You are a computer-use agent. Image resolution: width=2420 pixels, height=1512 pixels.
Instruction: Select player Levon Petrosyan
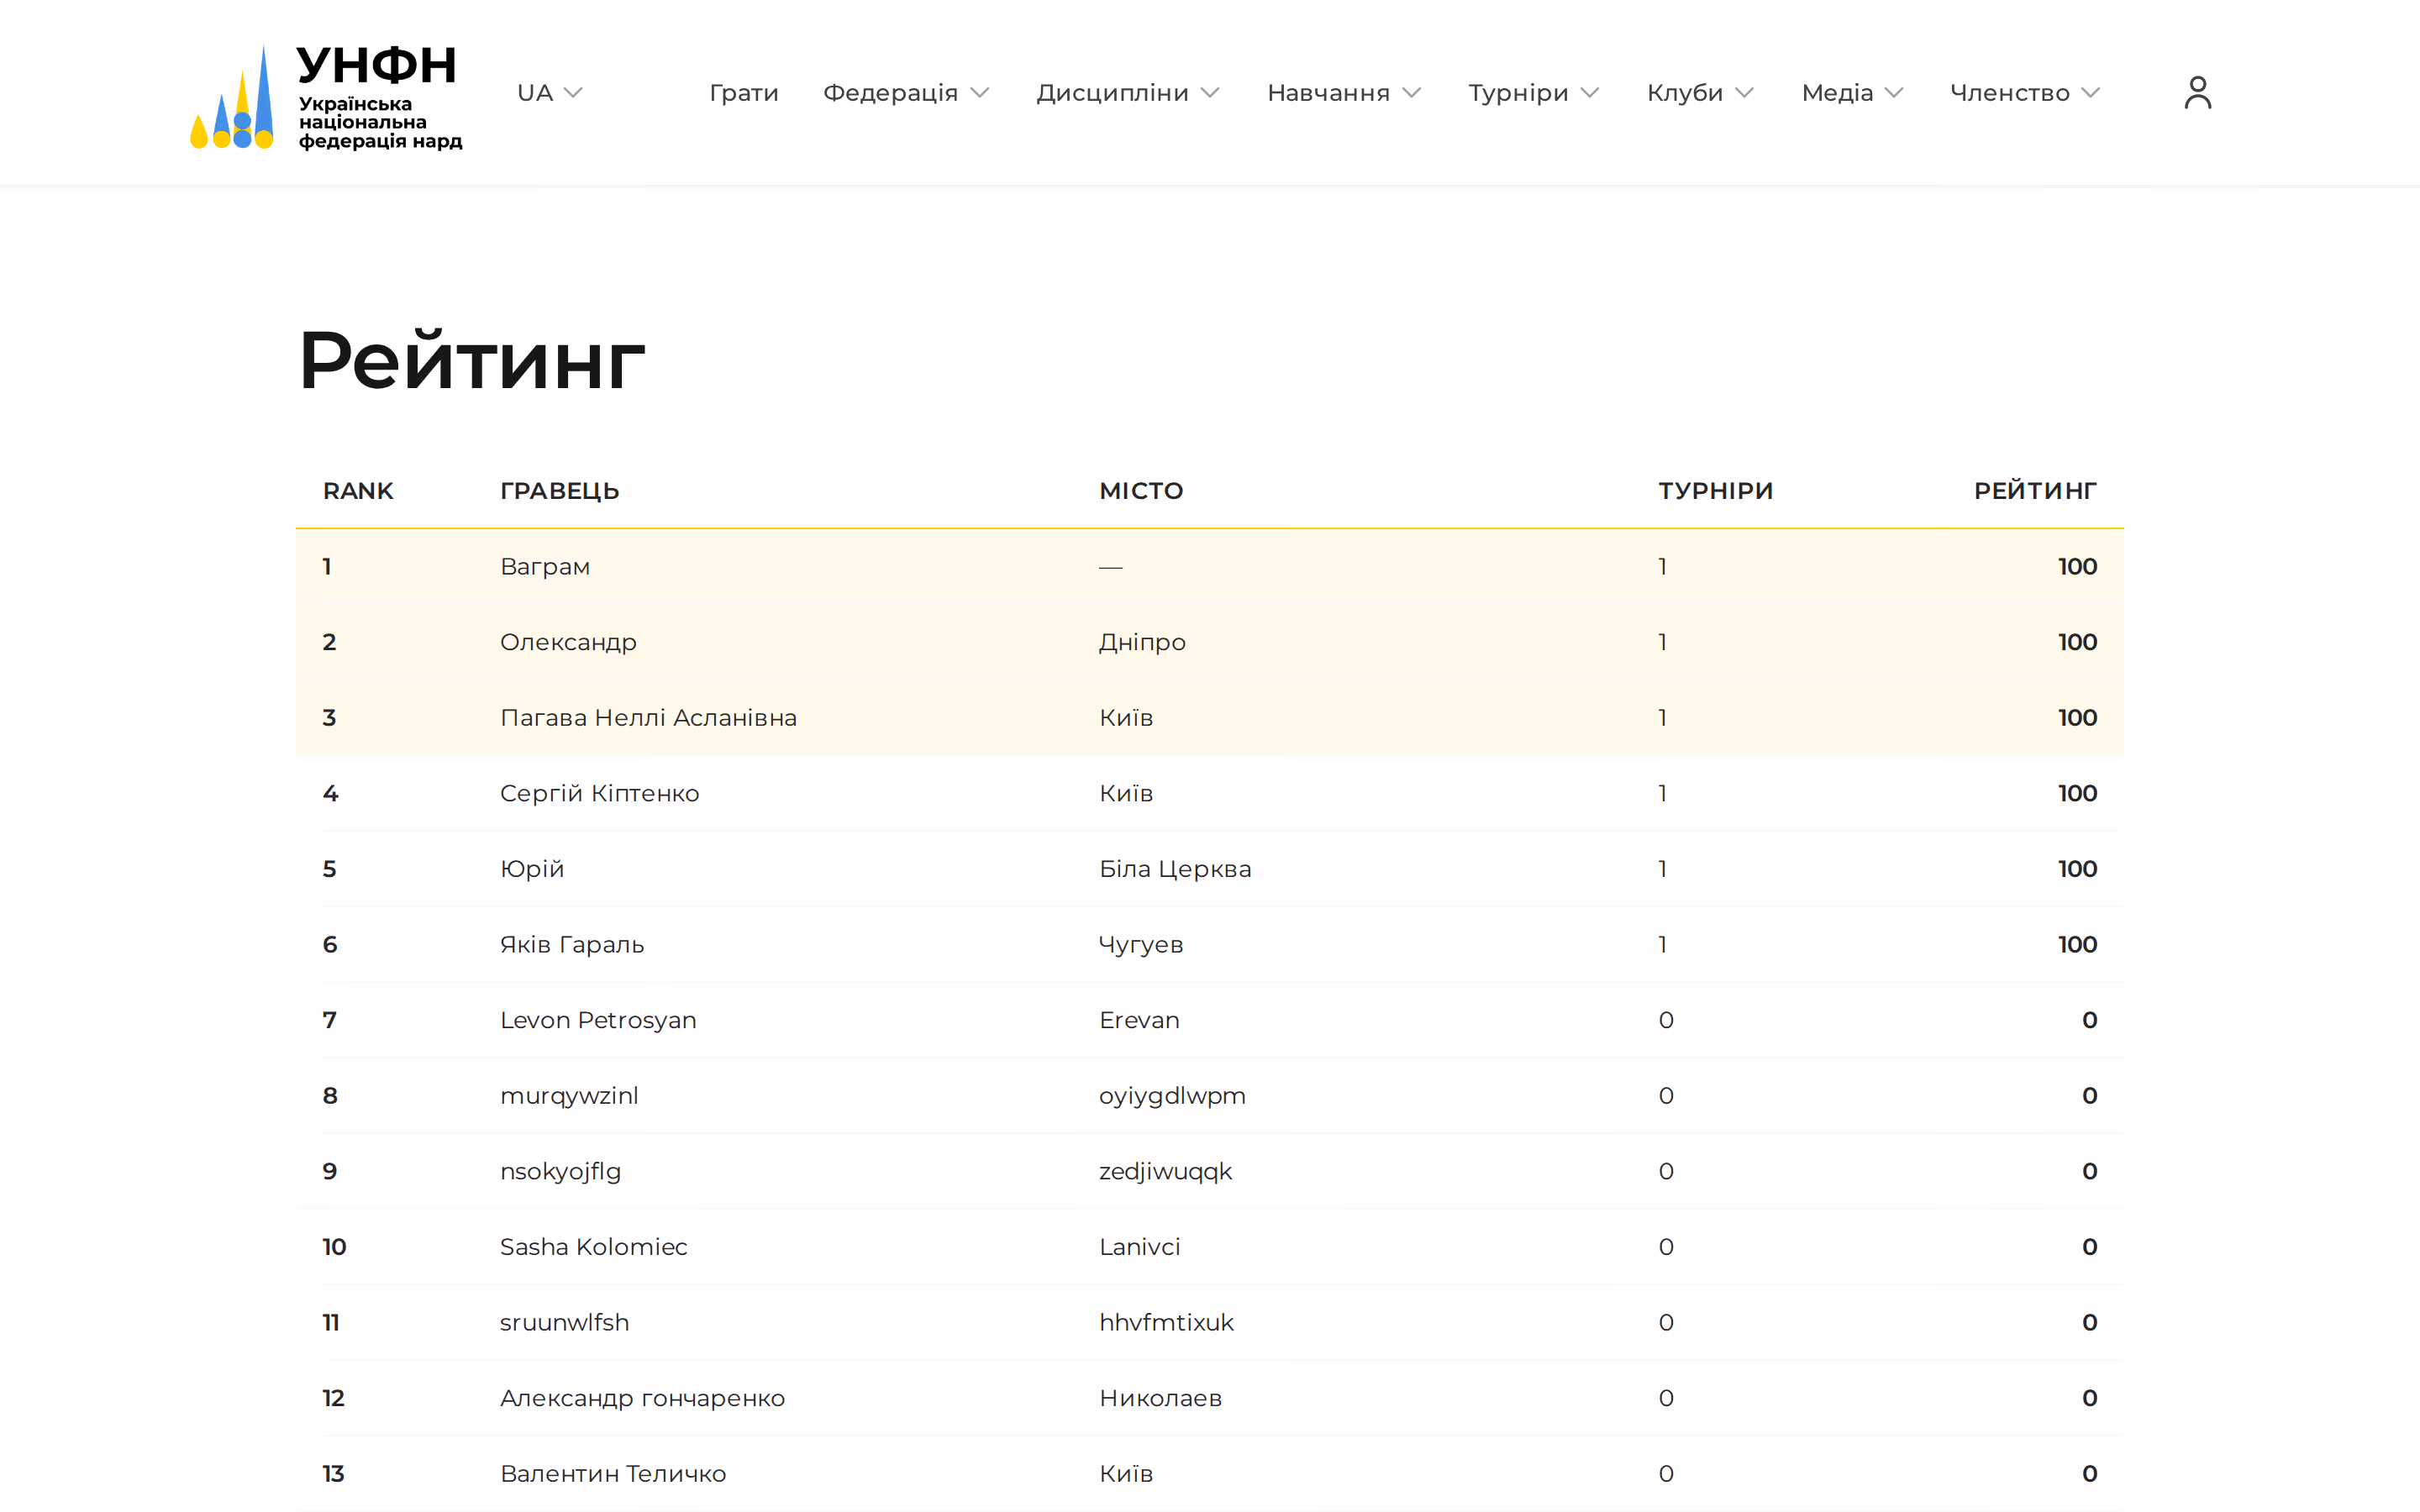[x=598, y=1021]
